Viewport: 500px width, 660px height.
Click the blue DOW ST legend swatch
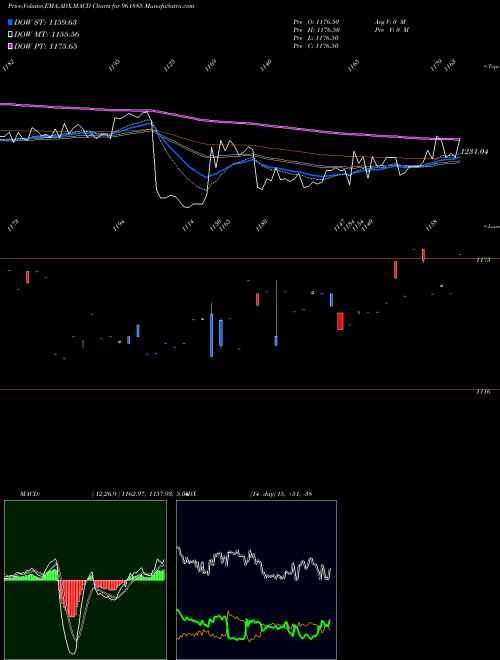click(11, 22)
